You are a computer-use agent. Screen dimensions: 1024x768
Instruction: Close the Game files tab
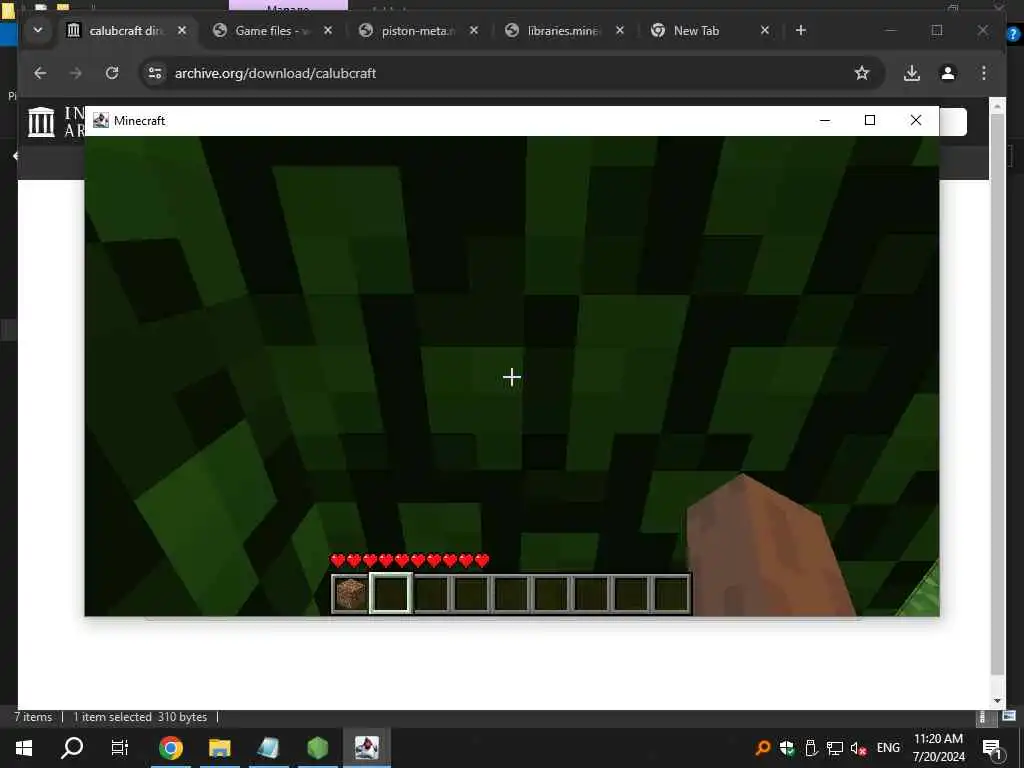tap(328, 30)
